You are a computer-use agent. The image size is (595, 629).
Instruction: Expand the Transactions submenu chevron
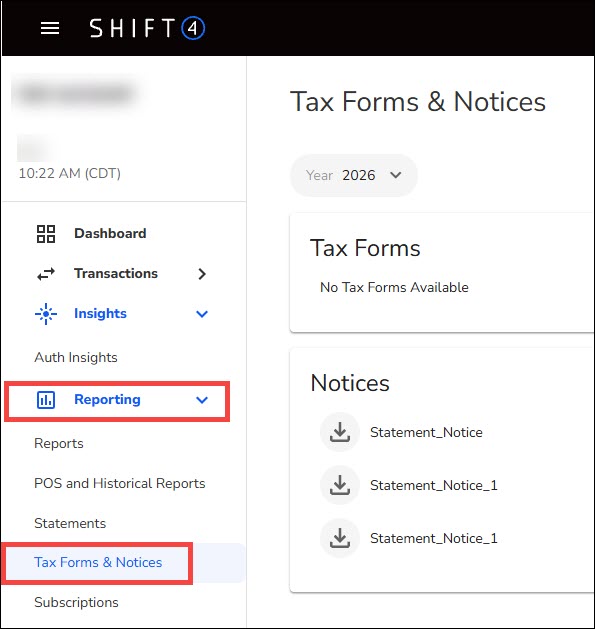pos(202,274)
